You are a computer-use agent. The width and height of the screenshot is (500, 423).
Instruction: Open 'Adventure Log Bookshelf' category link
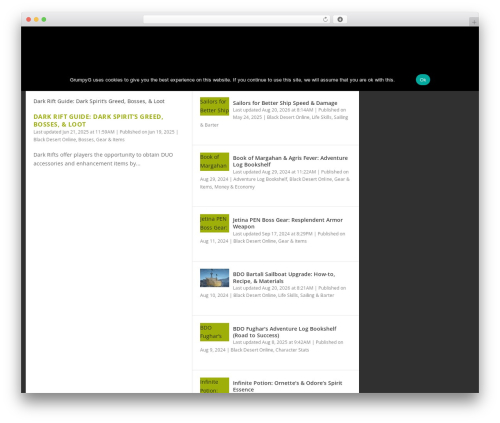(x=260, y=179)
